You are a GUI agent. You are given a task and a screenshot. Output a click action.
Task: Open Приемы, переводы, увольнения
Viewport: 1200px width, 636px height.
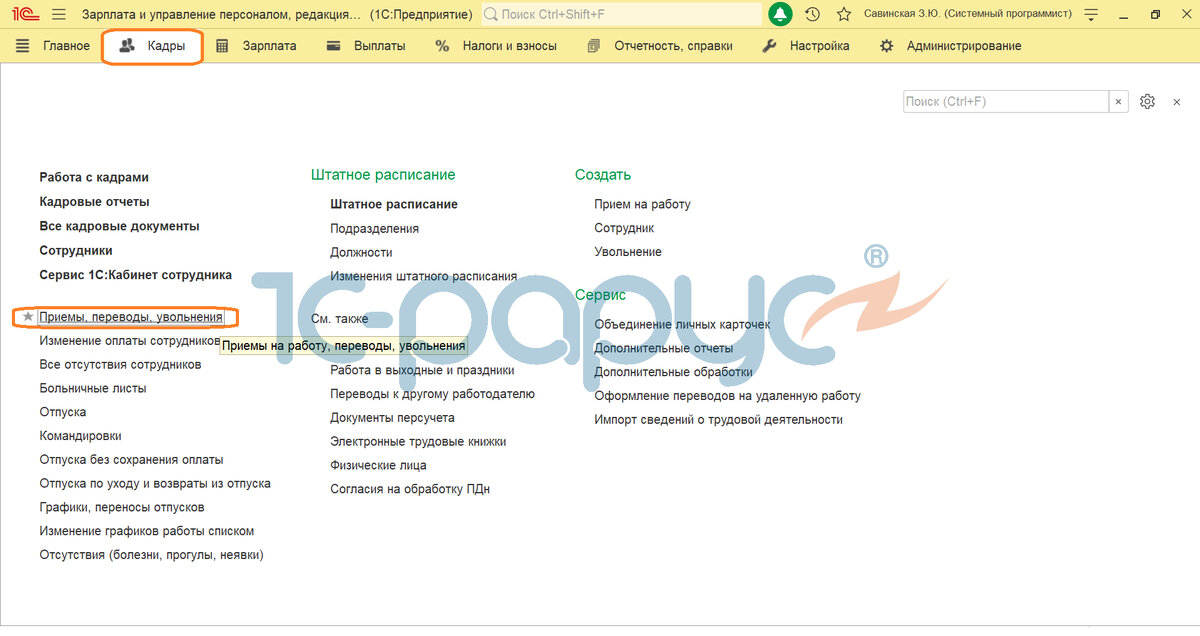(x=131, y=317)
